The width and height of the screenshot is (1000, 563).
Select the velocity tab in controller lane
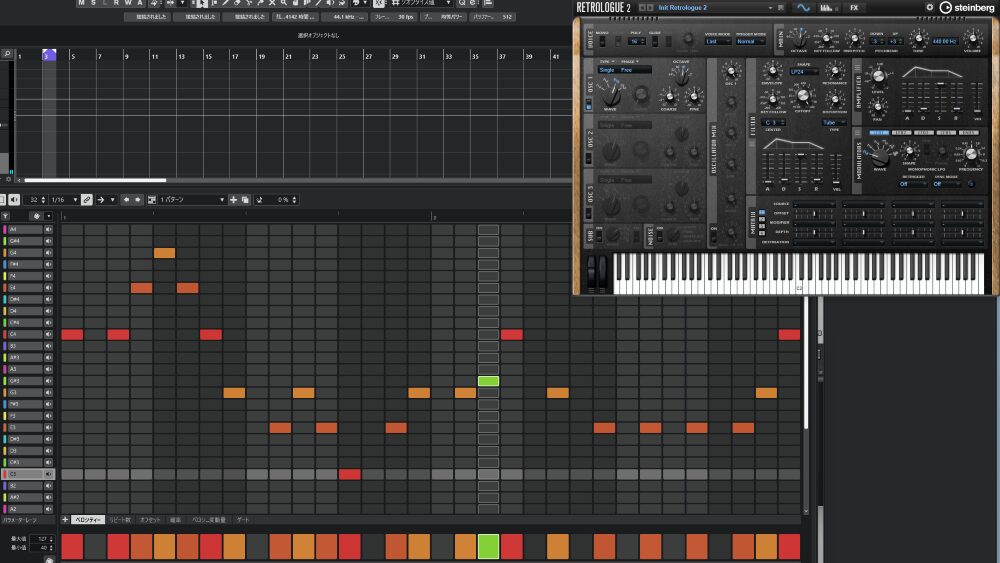[x=87, y=520]
